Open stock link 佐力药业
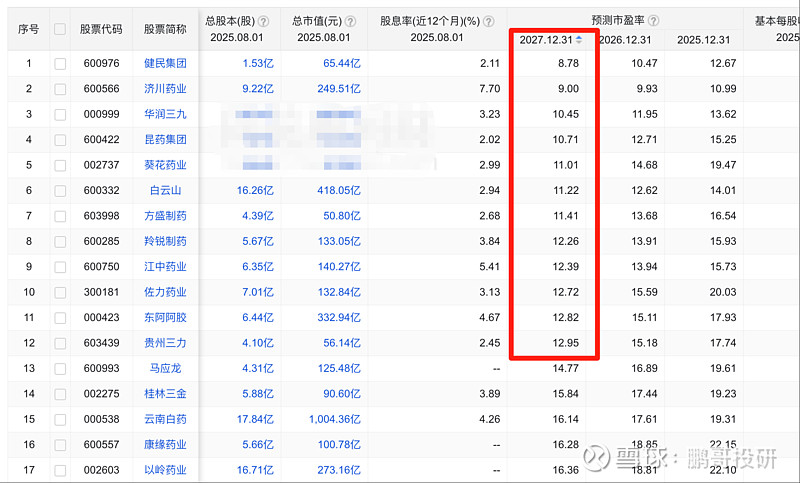This screenshot has width=800, height=483. click(165, 292)
